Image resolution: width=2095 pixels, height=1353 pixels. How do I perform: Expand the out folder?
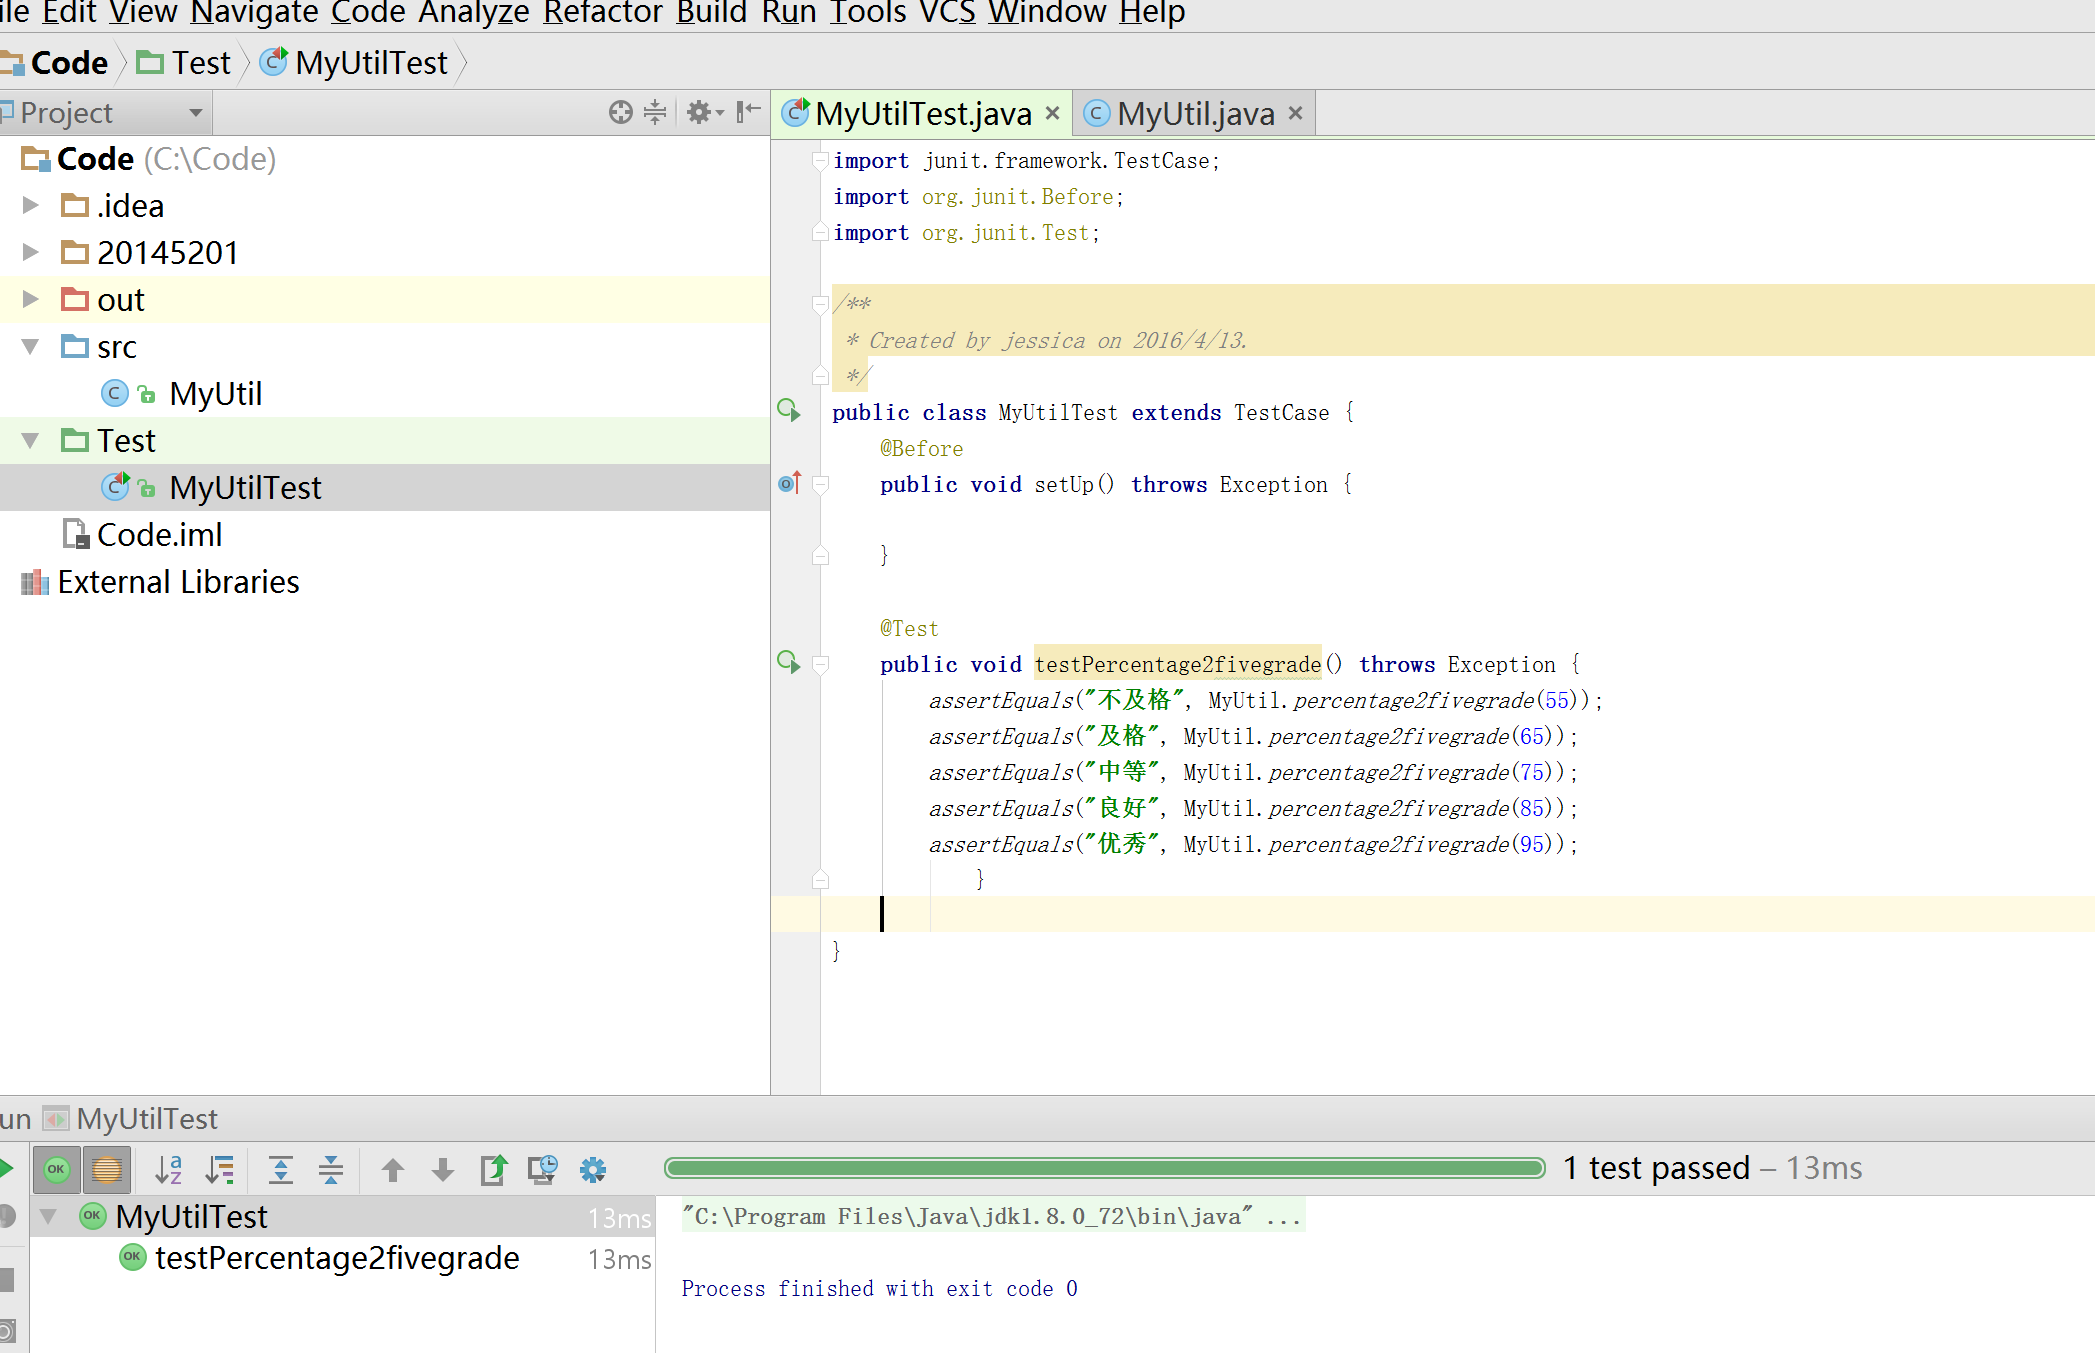pyautogui.click(x=30, y=299)
